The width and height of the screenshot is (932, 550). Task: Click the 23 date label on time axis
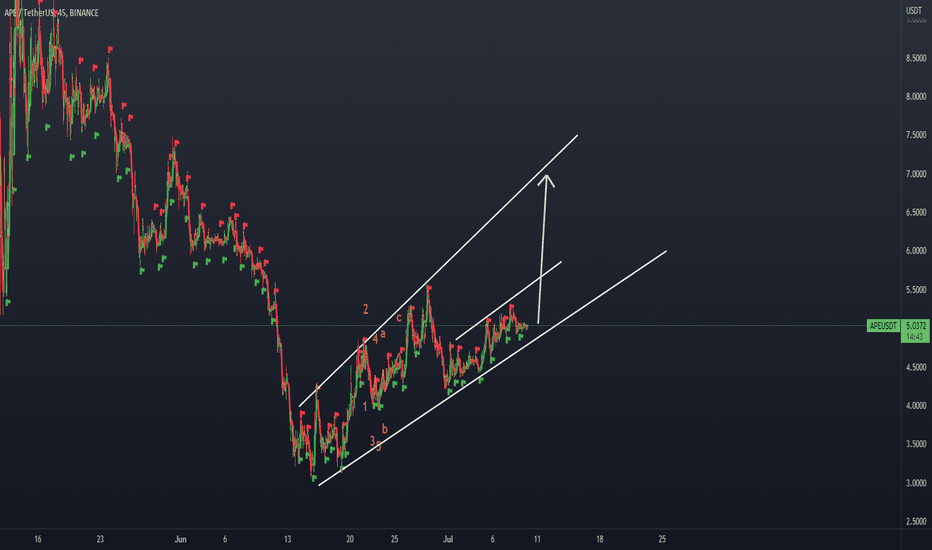coord(100,539)
